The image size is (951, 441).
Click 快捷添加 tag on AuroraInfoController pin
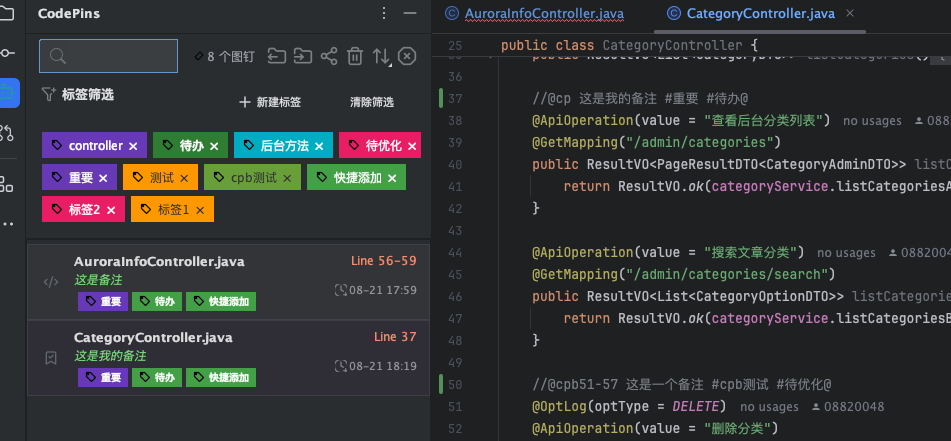(221, 301)
